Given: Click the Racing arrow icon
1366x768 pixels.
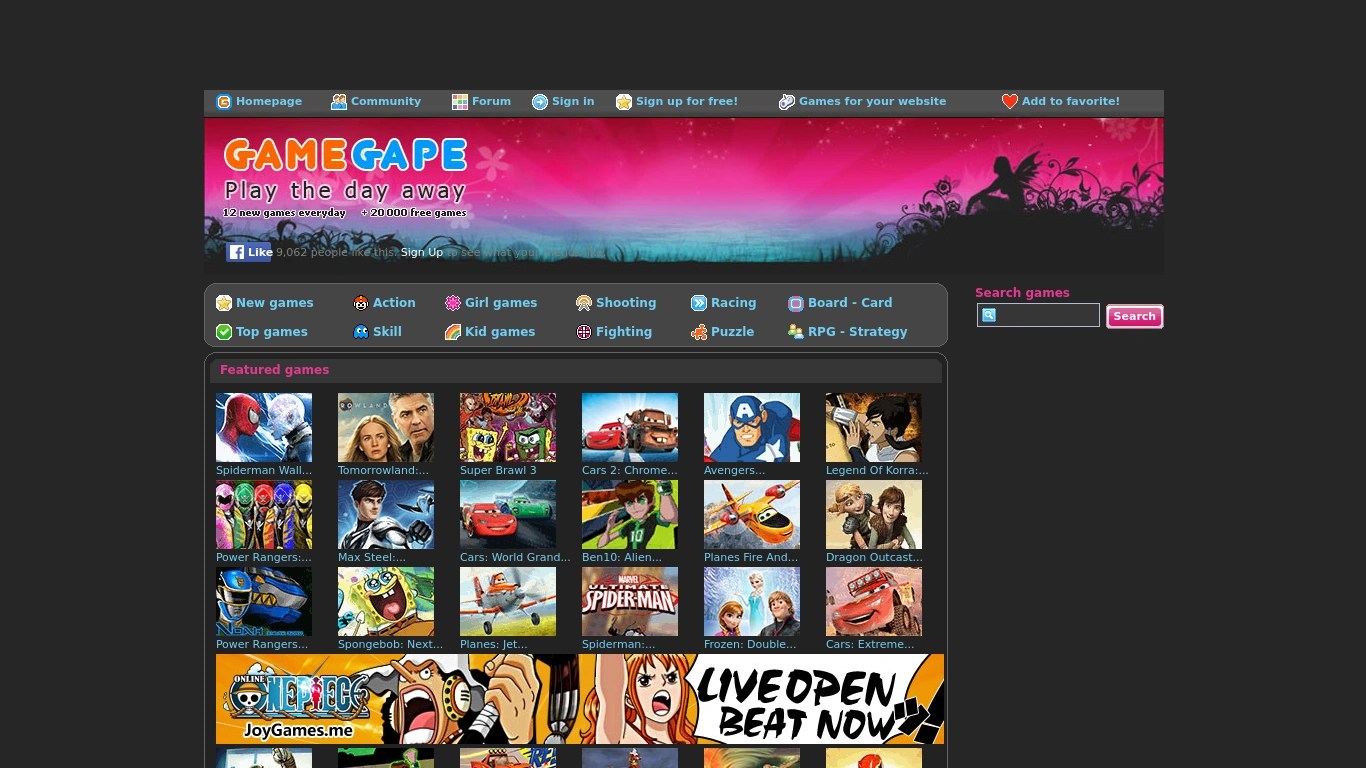Looking at the screenshot, I should (699, 303).
